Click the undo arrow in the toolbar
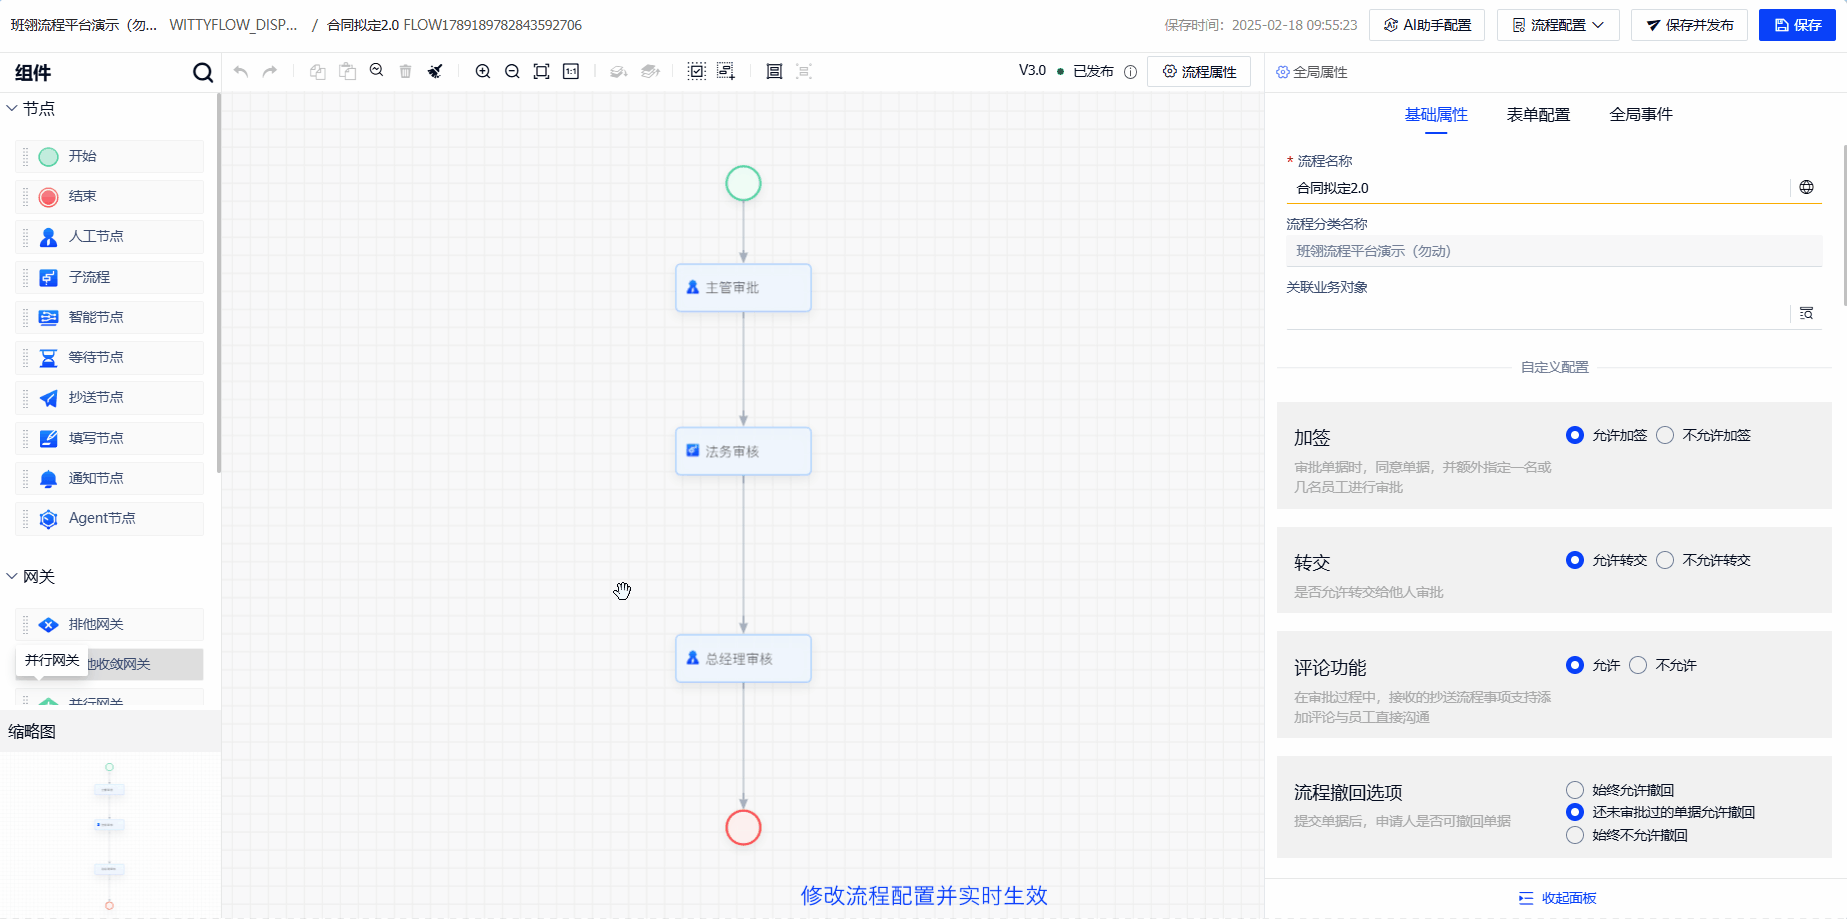This screenshot has width=1847, height=919. [241, 71]
